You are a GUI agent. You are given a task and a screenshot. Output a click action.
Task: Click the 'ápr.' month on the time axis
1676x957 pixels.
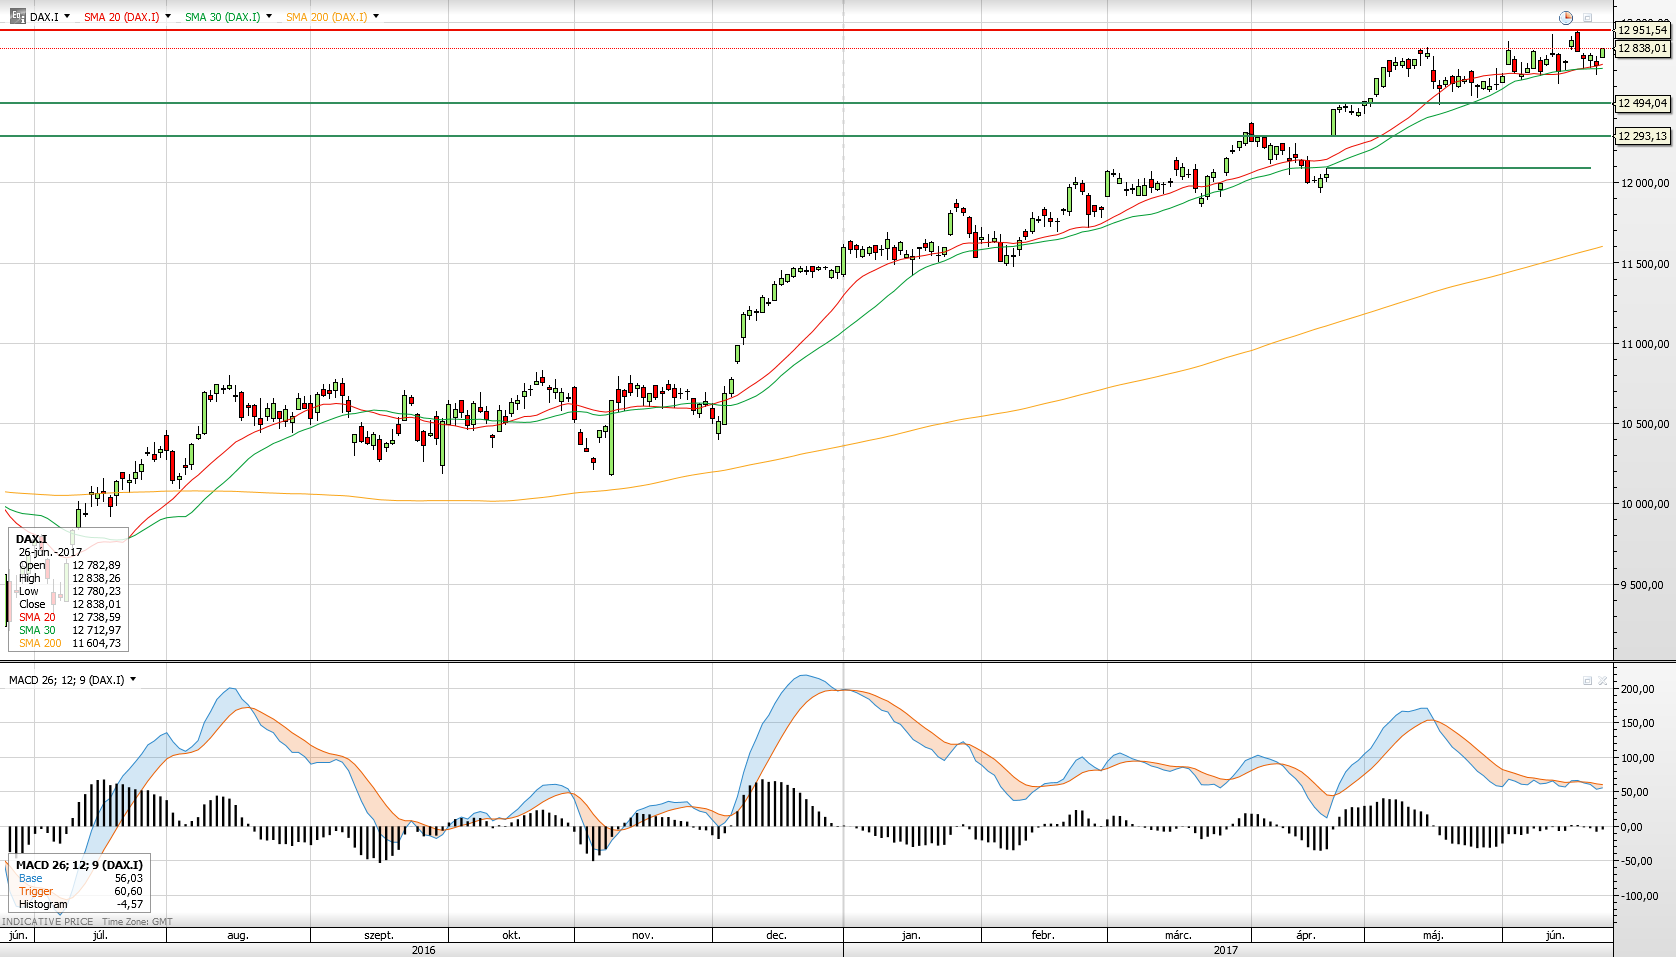tap(1305, 936)
